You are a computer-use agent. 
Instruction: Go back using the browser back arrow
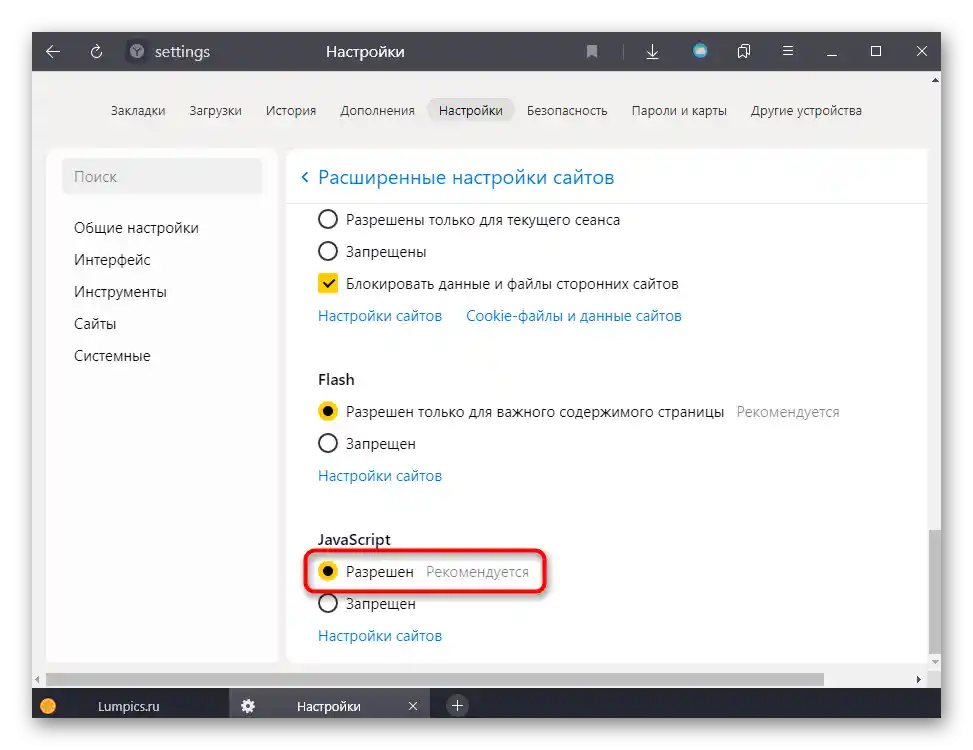[x=53, y=51]
